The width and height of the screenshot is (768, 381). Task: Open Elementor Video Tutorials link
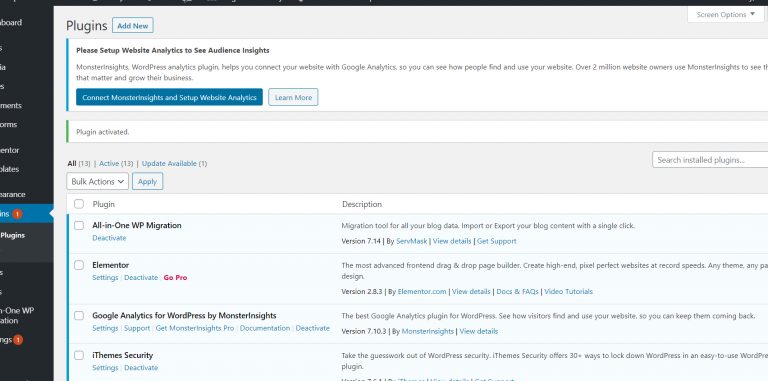click(569, 291)
